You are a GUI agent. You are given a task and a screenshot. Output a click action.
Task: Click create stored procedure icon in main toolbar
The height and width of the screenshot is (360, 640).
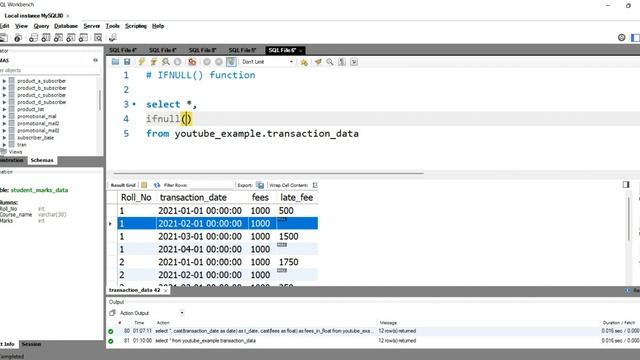[71, 38]
